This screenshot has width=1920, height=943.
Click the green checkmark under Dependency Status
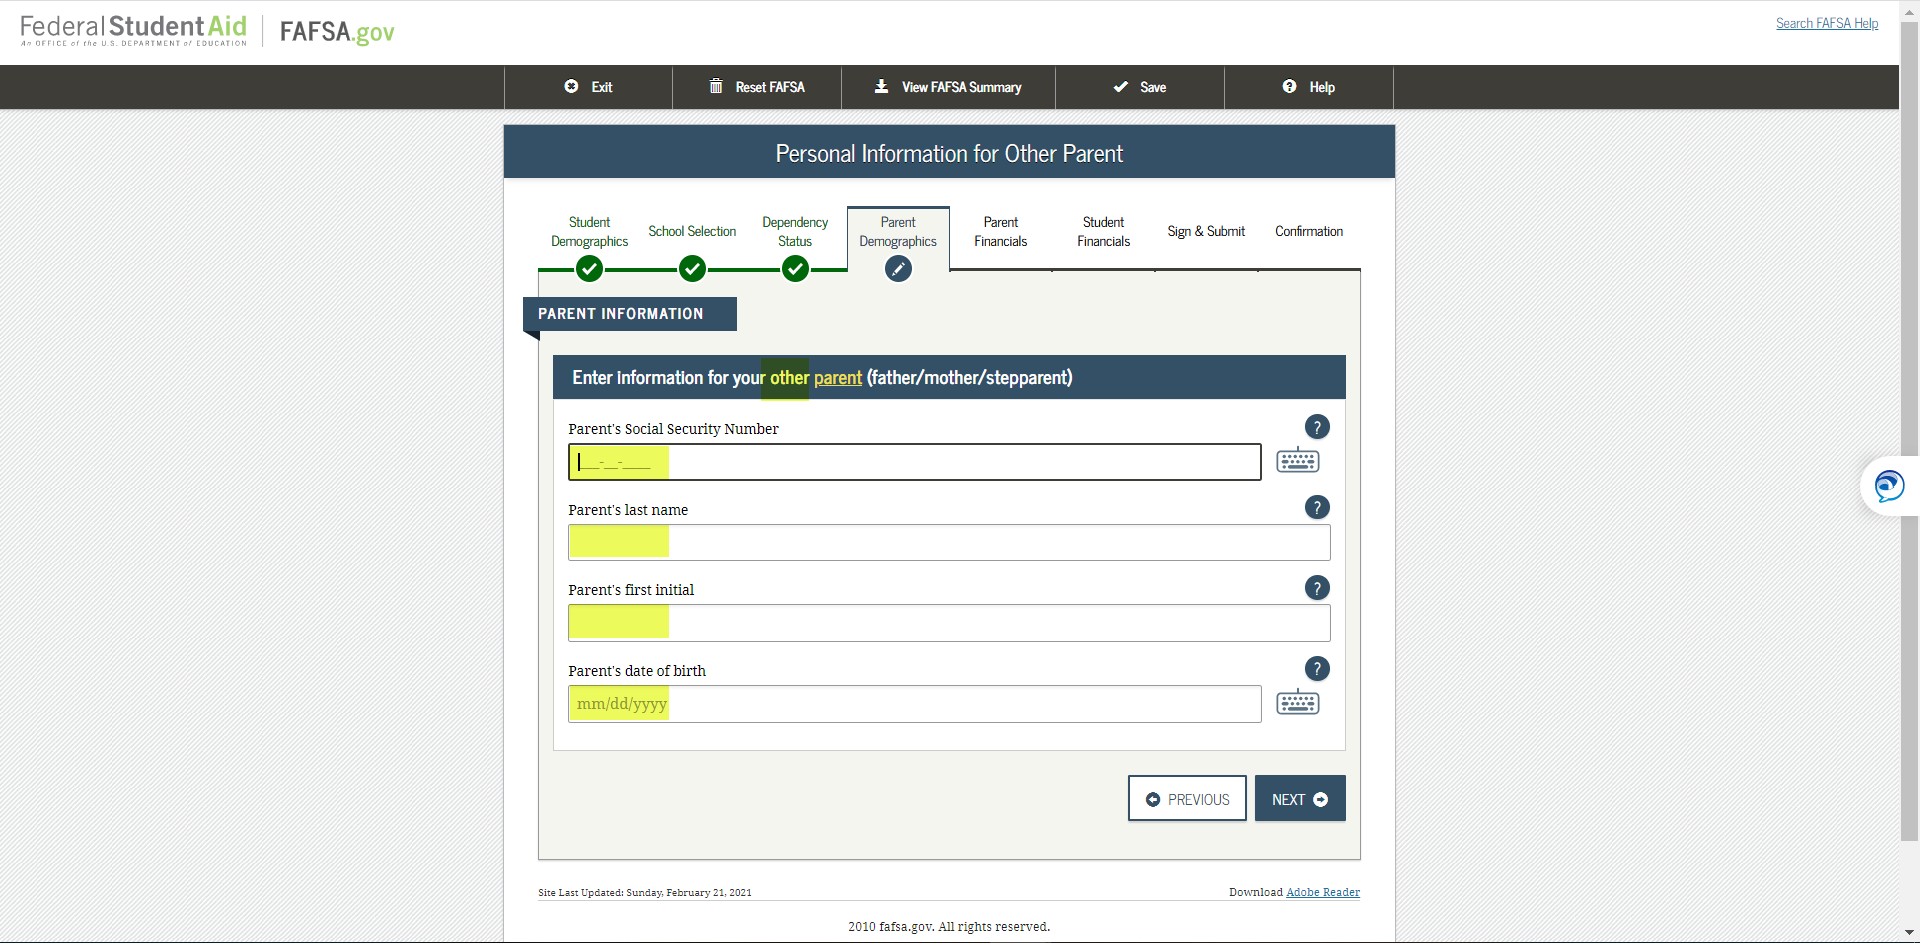(795, 268)
